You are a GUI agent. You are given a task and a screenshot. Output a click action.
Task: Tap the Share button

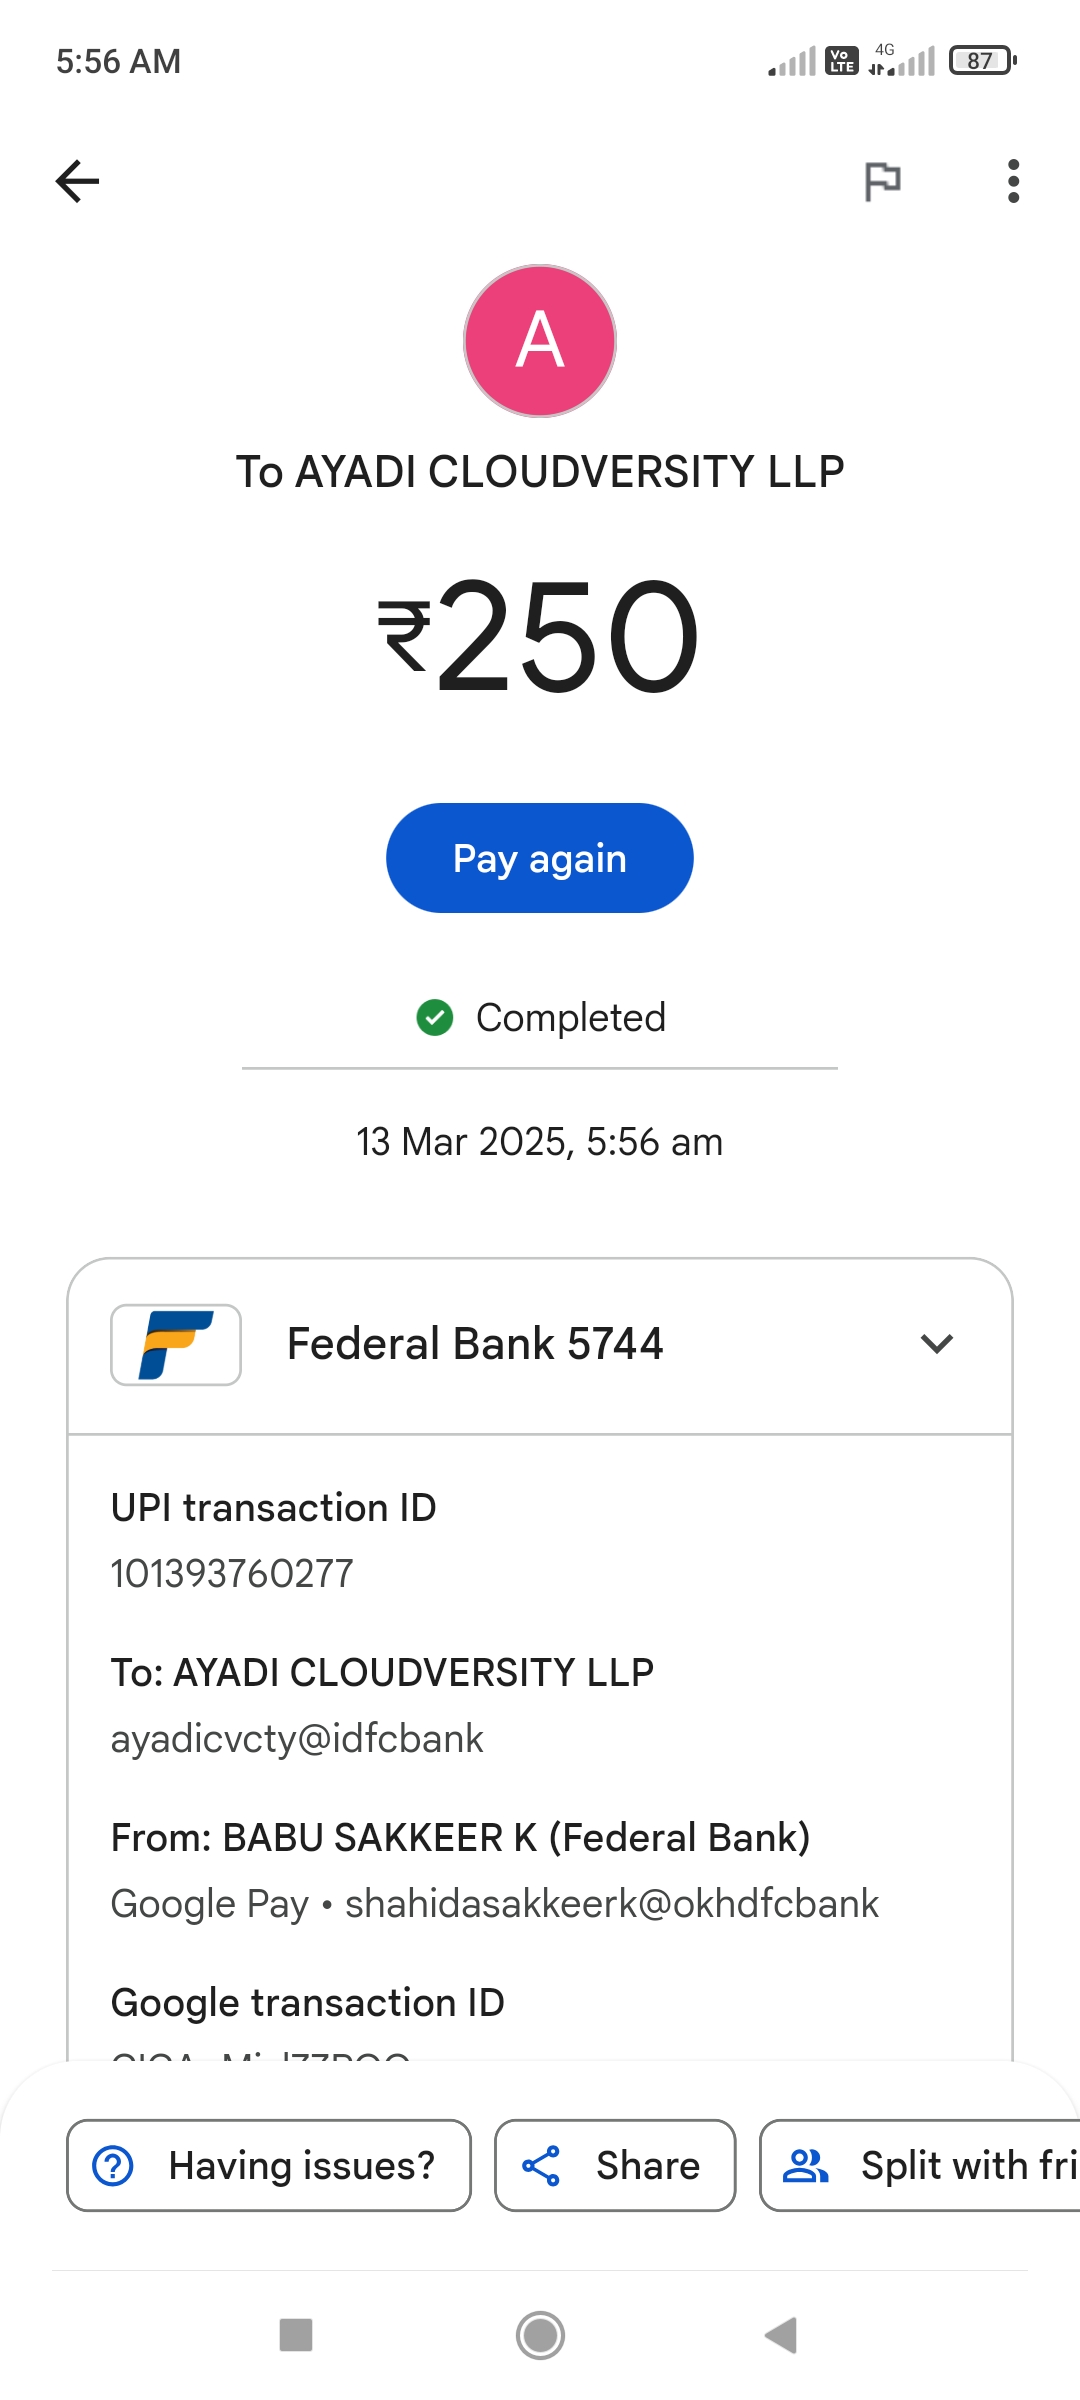(x=615, y=2165)
